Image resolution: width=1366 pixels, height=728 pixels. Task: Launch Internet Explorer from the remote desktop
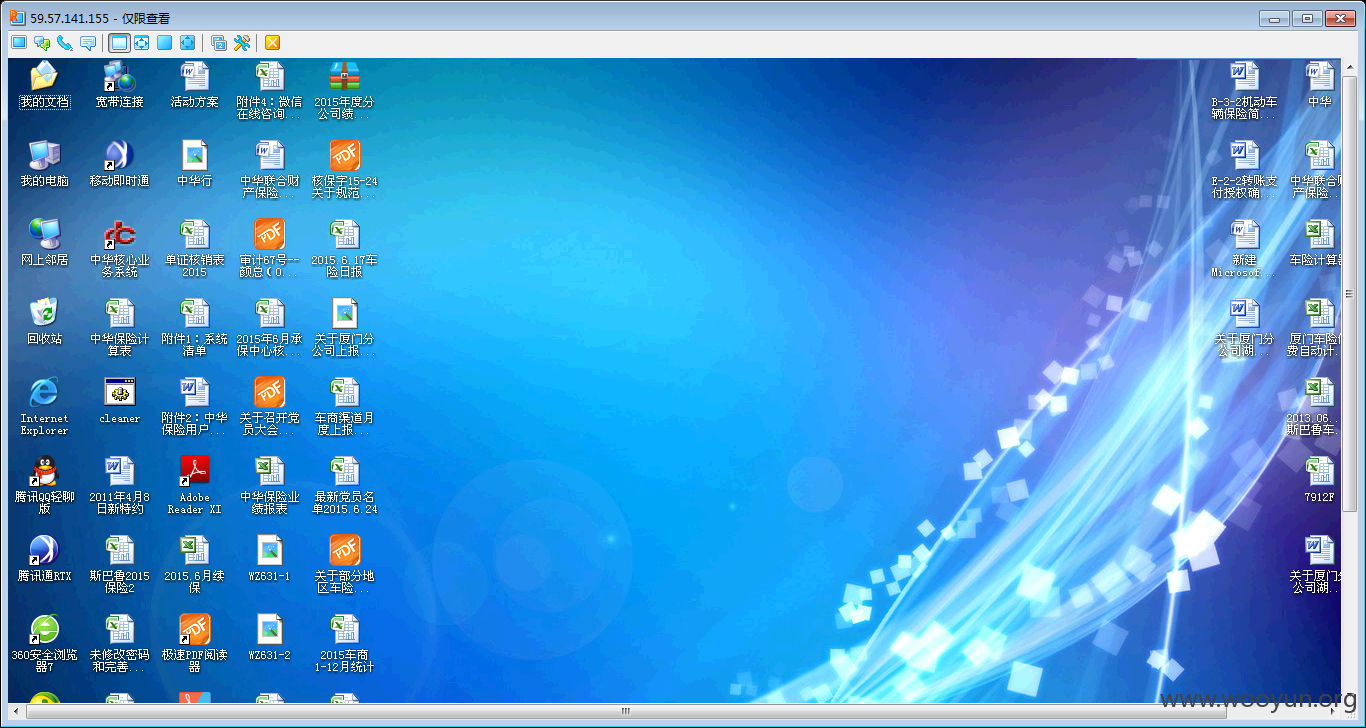(44, 406)
